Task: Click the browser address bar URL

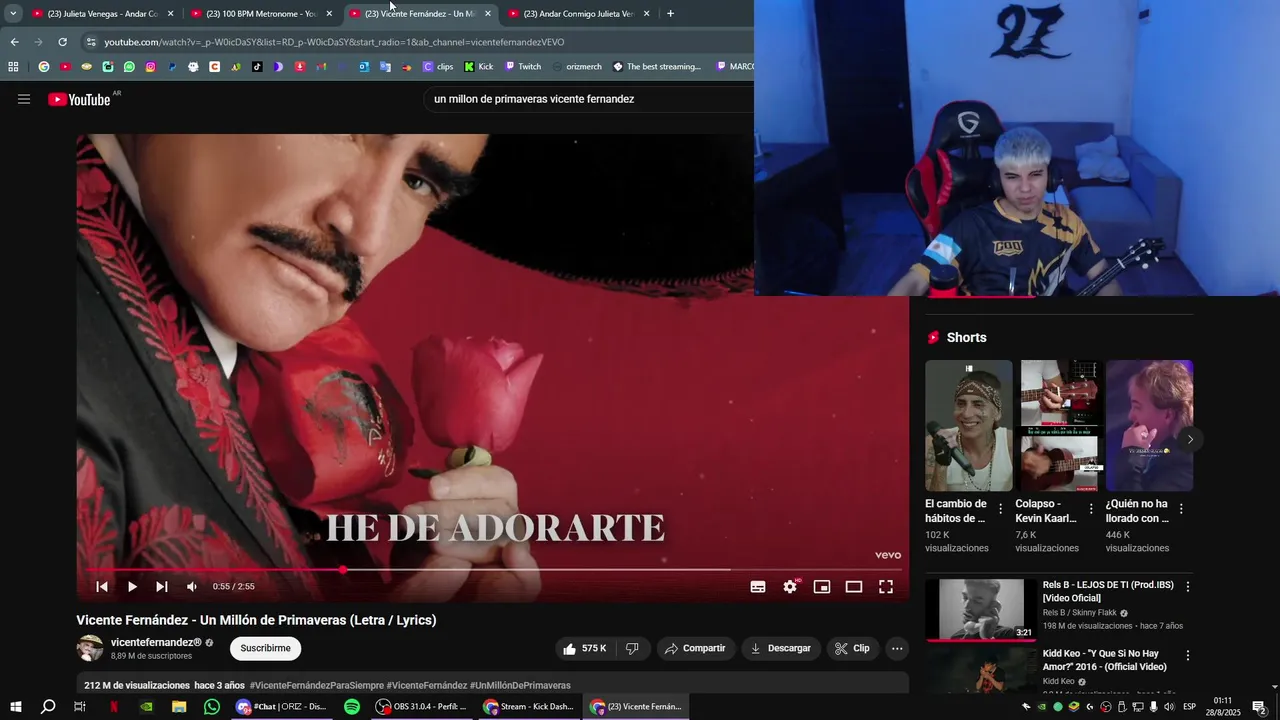Action: [334, 42]
